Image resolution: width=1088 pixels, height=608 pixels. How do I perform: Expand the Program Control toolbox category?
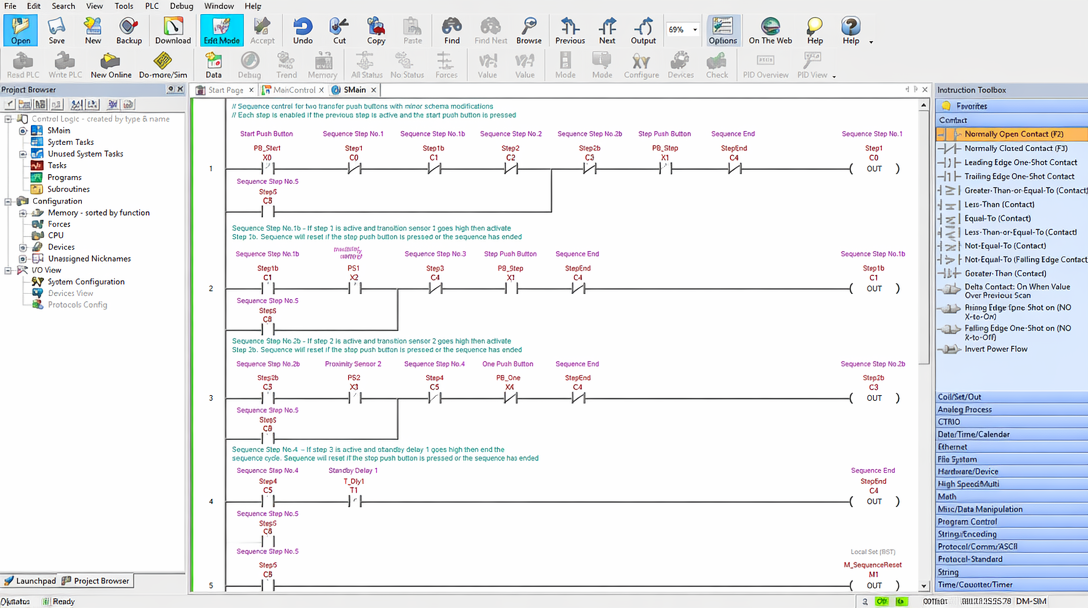(1012, 522)
